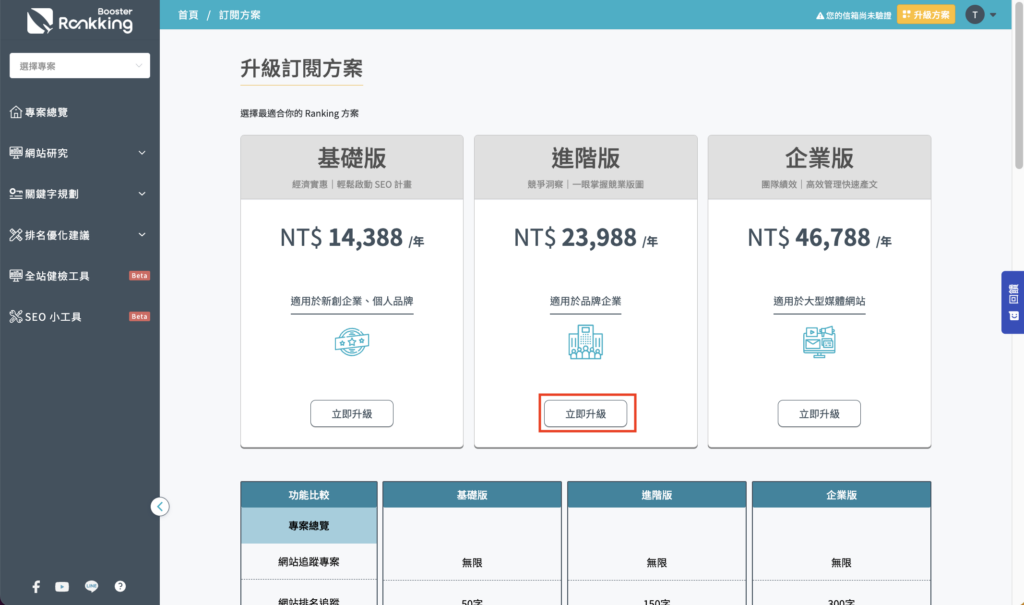The image size is (1024, 605).
Task: Click 立即升級 for the 進階版 plan
Action: pos(585,413)
